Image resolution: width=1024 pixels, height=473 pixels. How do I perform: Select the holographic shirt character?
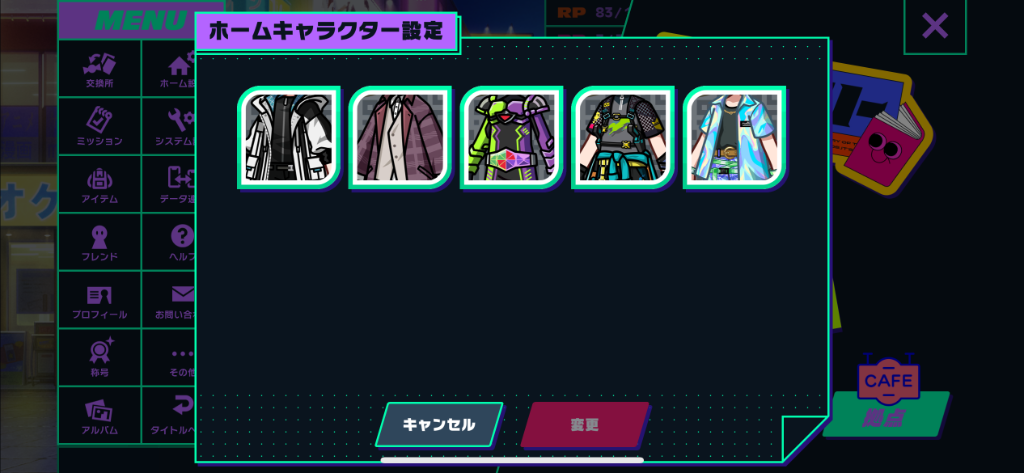(x=734, y=137)
